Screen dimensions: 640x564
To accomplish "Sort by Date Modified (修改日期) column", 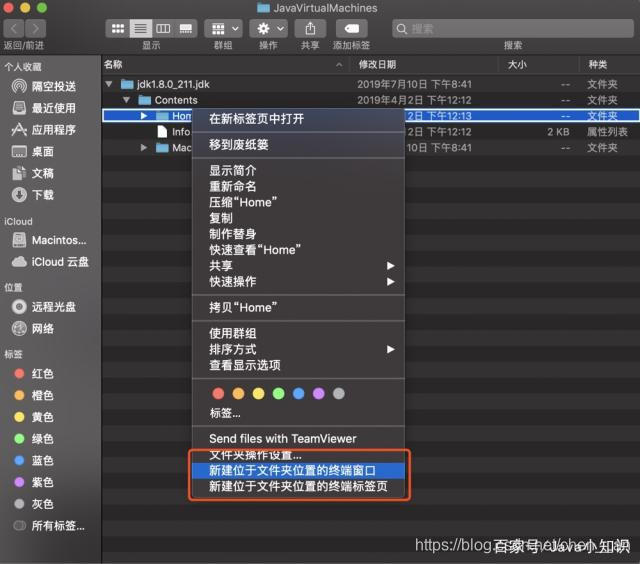I will (x=424, y=64).
